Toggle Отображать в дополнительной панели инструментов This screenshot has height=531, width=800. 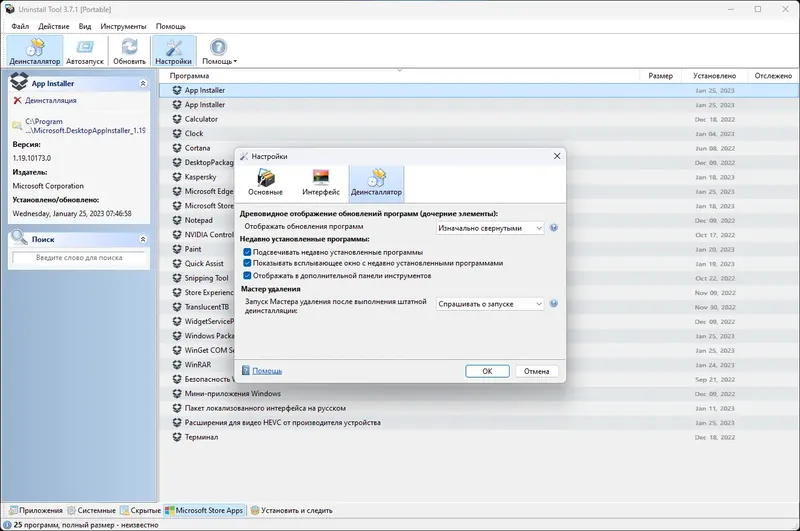click(247, 275)
